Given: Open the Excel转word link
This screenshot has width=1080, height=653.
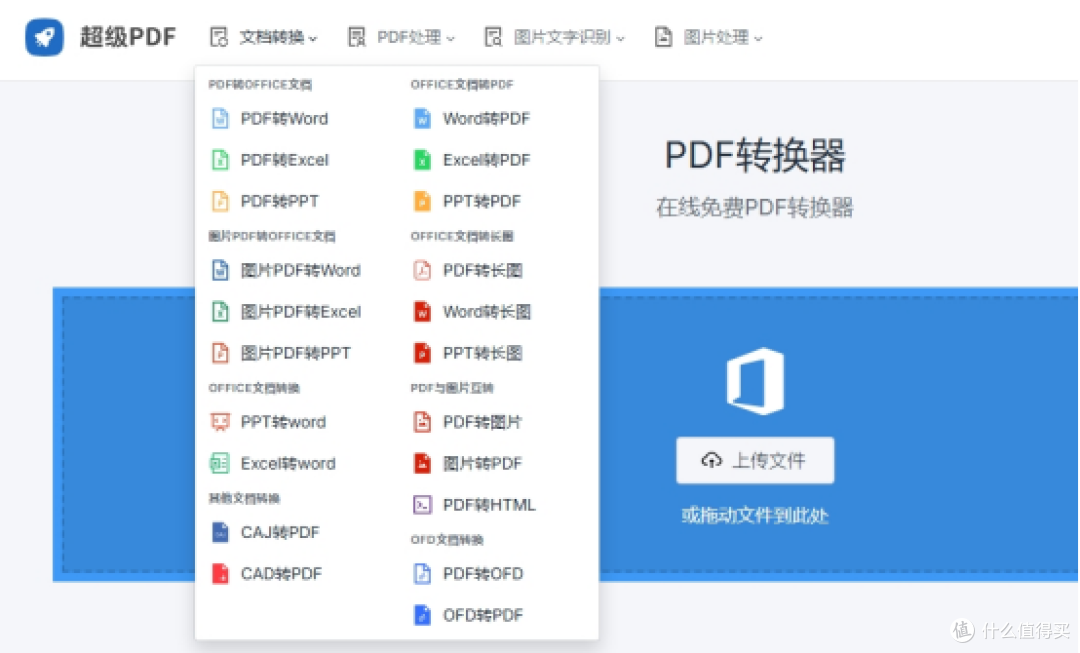Looking at the screenshot, I should (288, 463).
